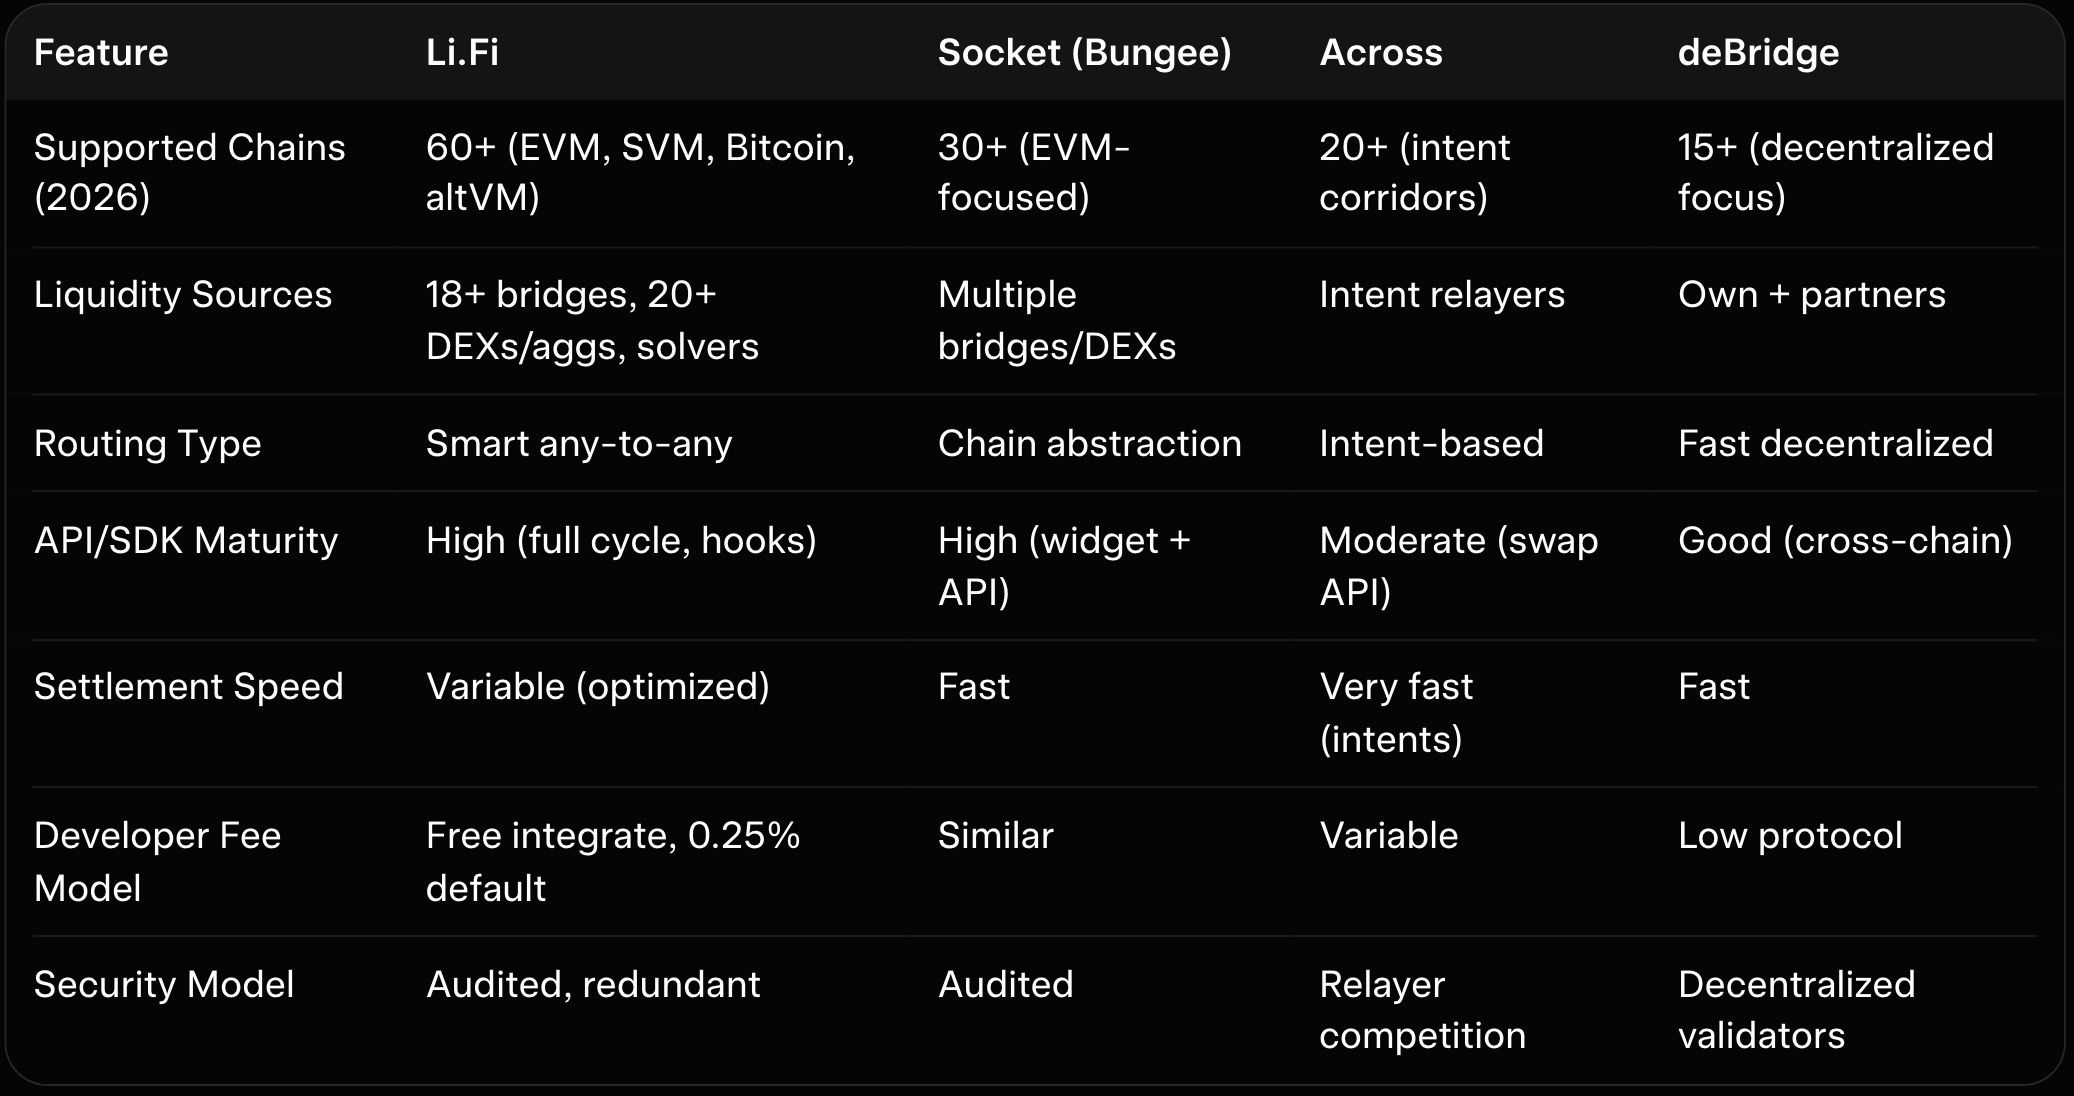Click the Supported Chains (2026) row label

coord(189,172)
